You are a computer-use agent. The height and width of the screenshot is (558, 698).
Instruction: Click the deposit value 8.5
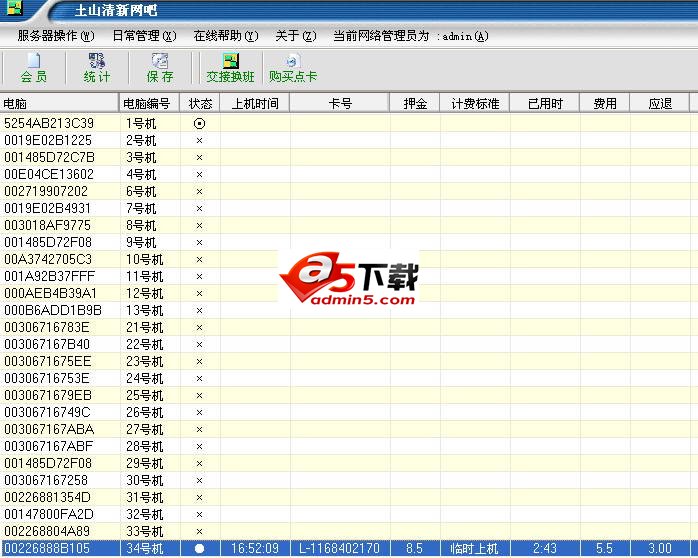click(x=414, y=548)
